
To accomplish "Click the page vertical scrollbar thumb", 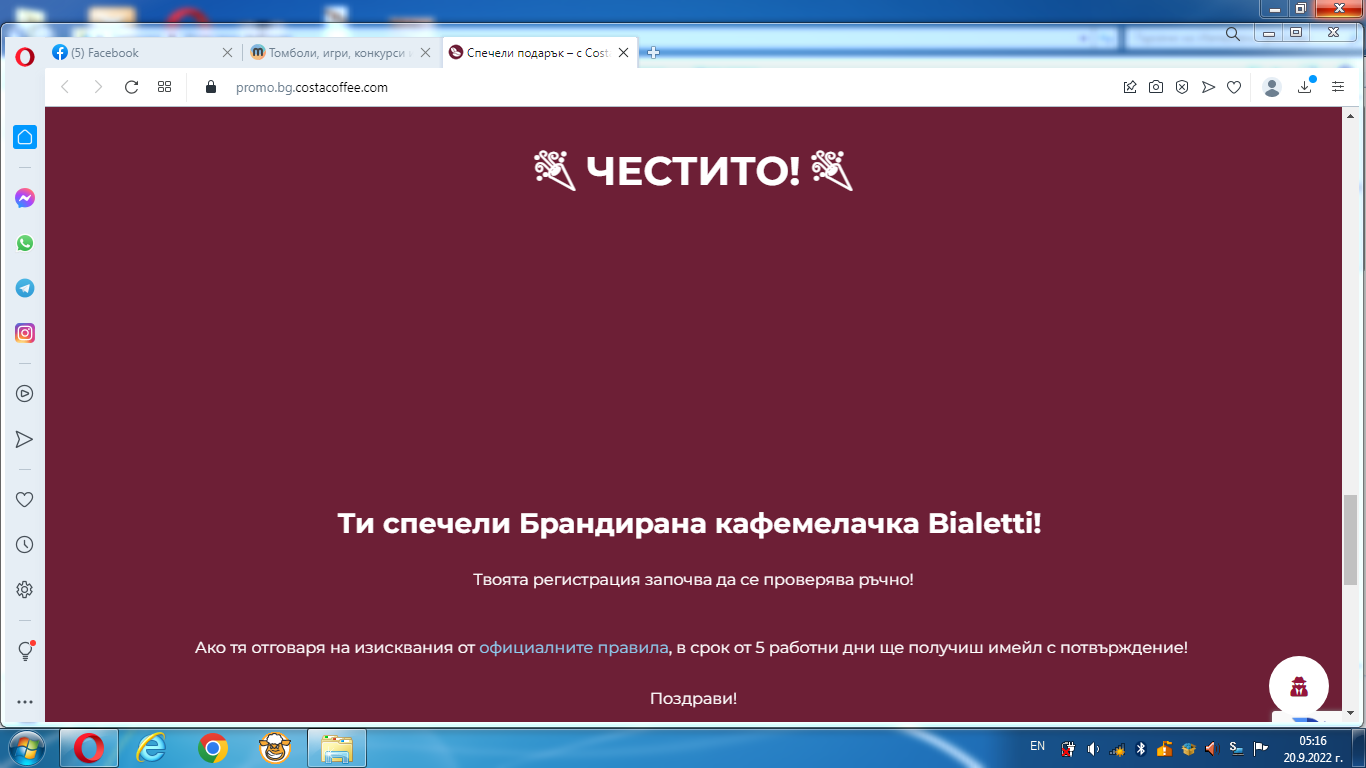I will coord(1350,540).
